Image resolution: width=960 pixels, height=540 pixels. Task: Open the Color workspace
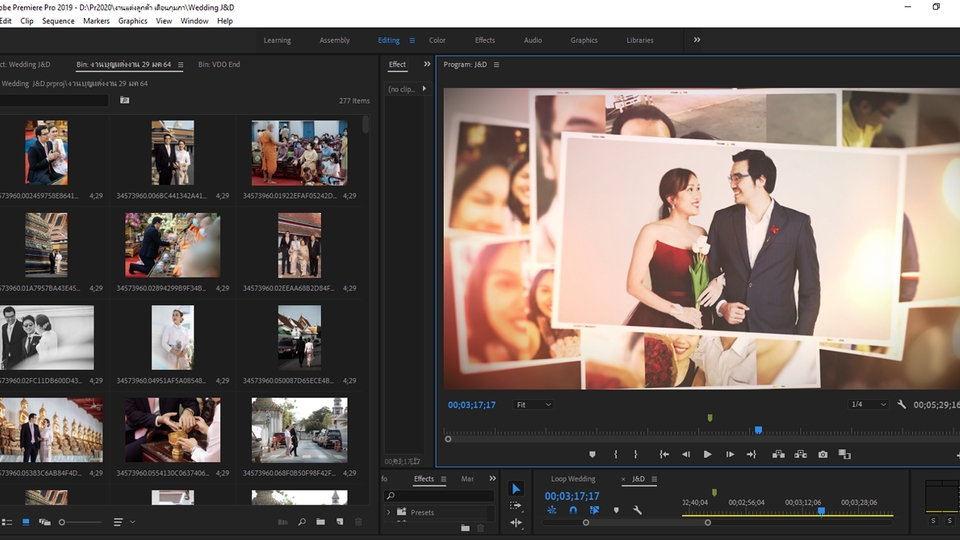437,41
